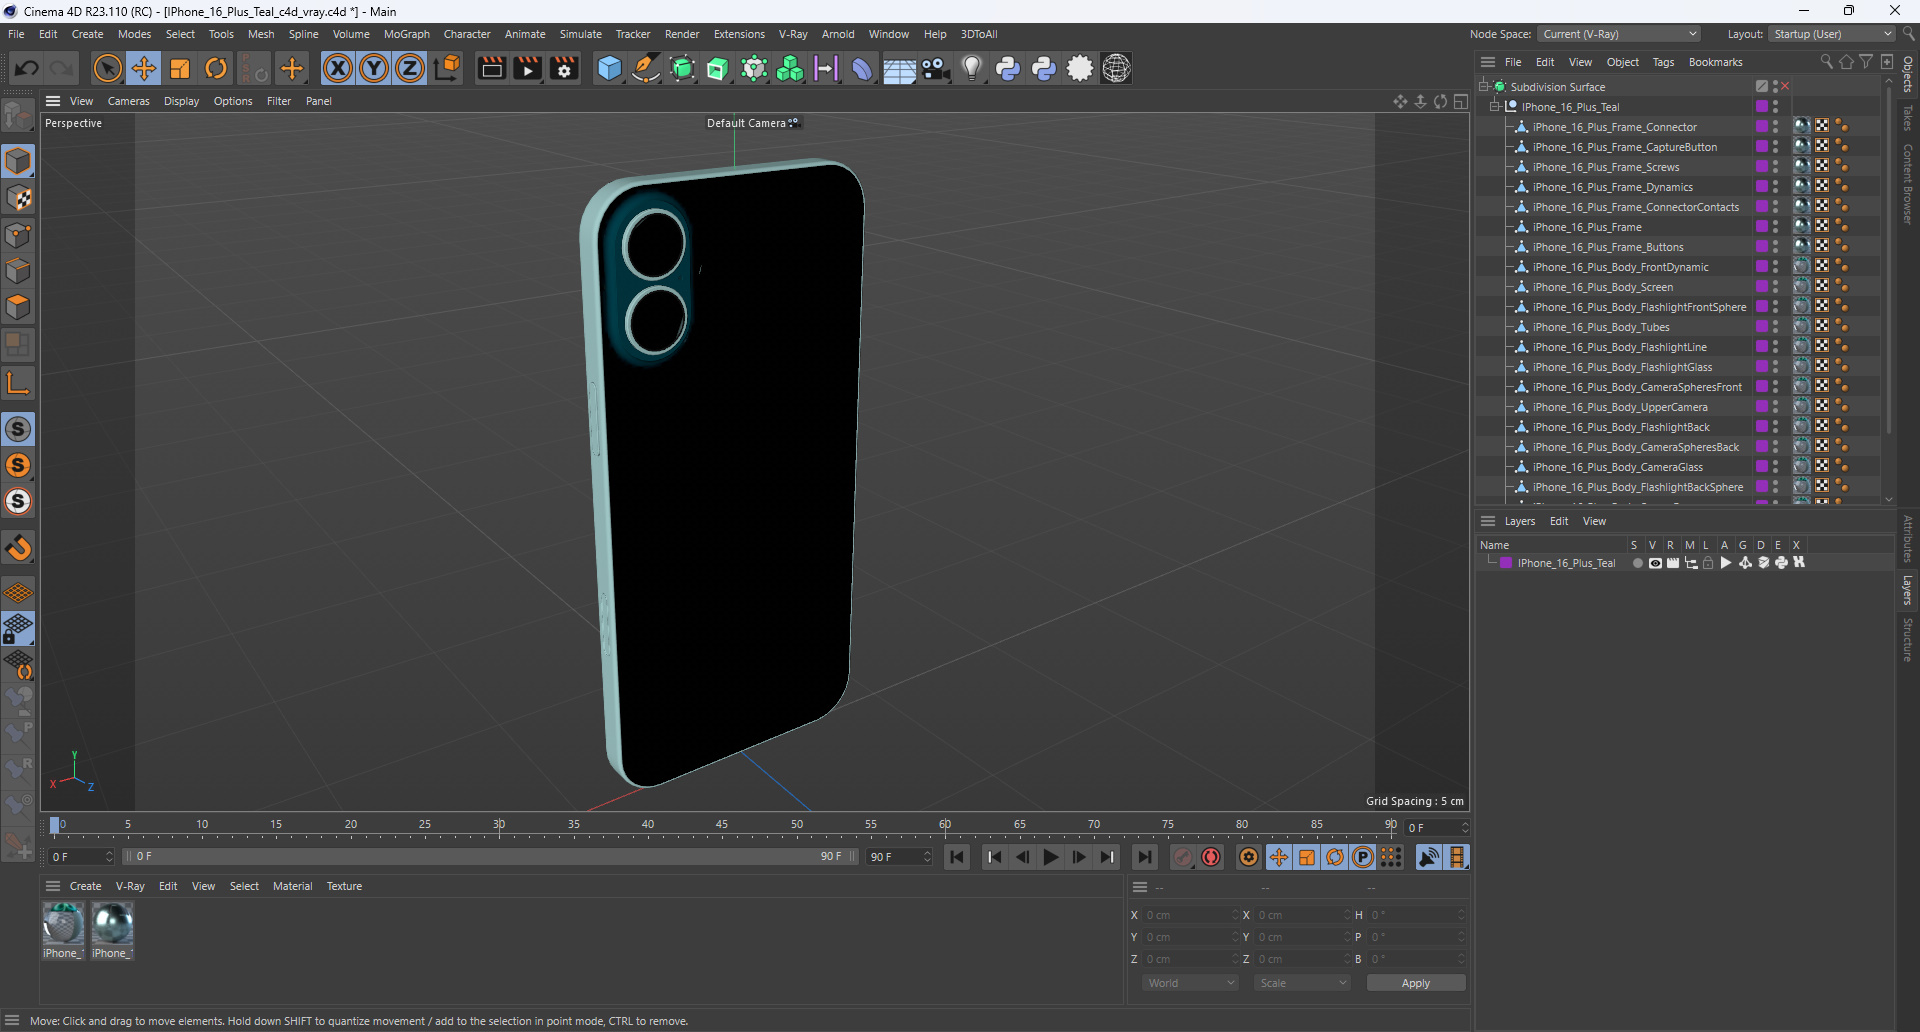
Task: Open the Layout Startup dropdown
Action: 1831,34
